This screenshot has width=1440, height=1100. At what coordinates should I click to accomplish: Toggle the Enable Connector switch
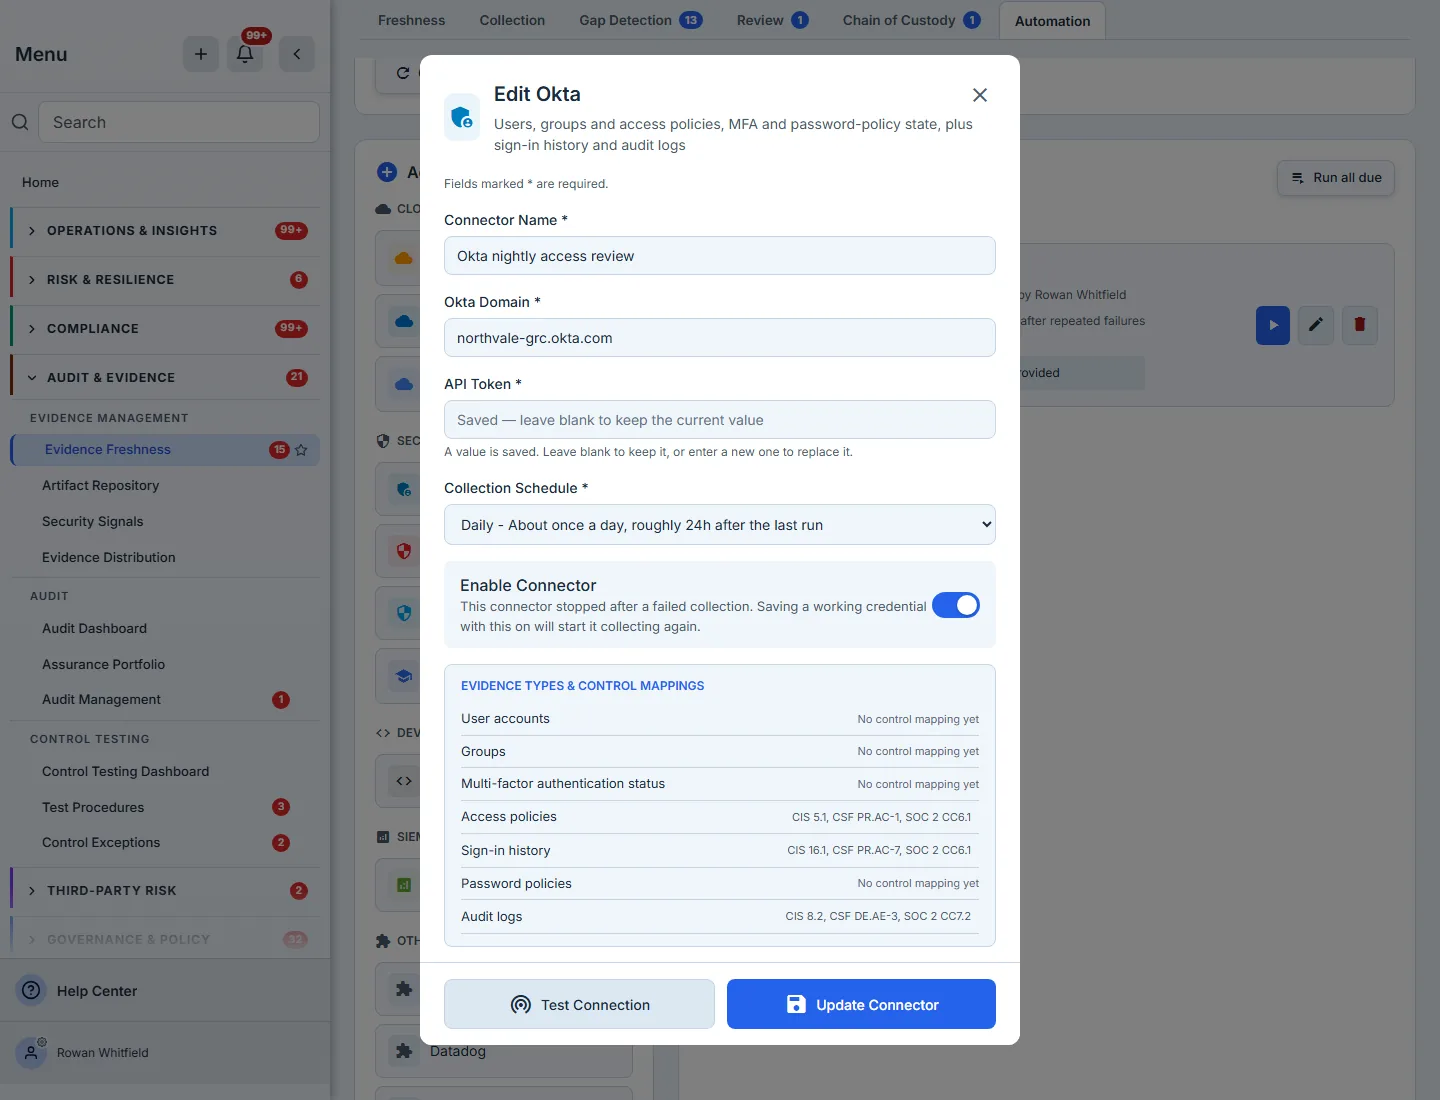click(x=956, y=605)
